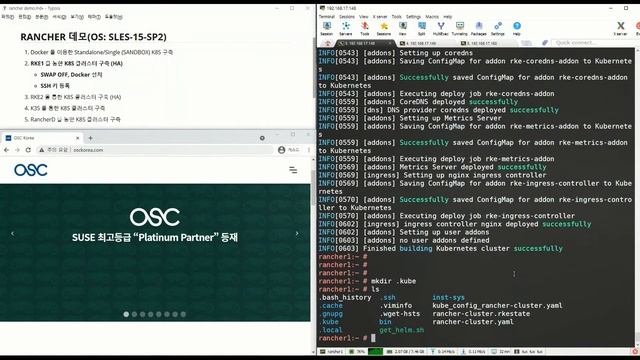Open a new browser tab with plus button
This screenshot has height=360, width=640.
tap(90, 138)
